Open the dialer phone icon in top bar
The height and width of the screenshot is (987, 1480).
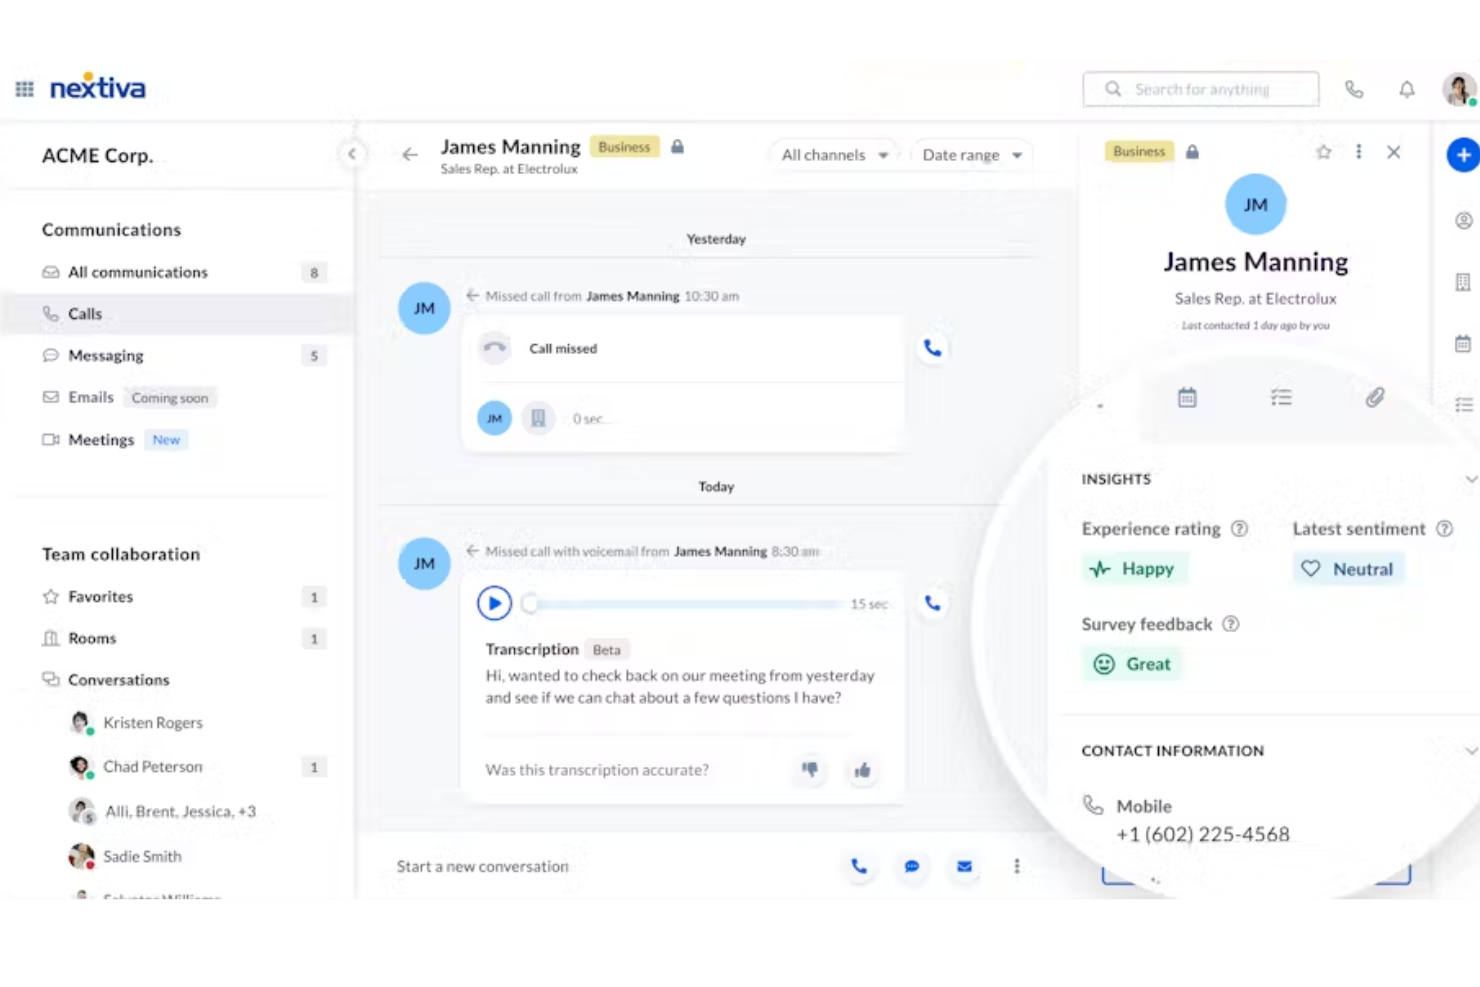(1355, 89)
